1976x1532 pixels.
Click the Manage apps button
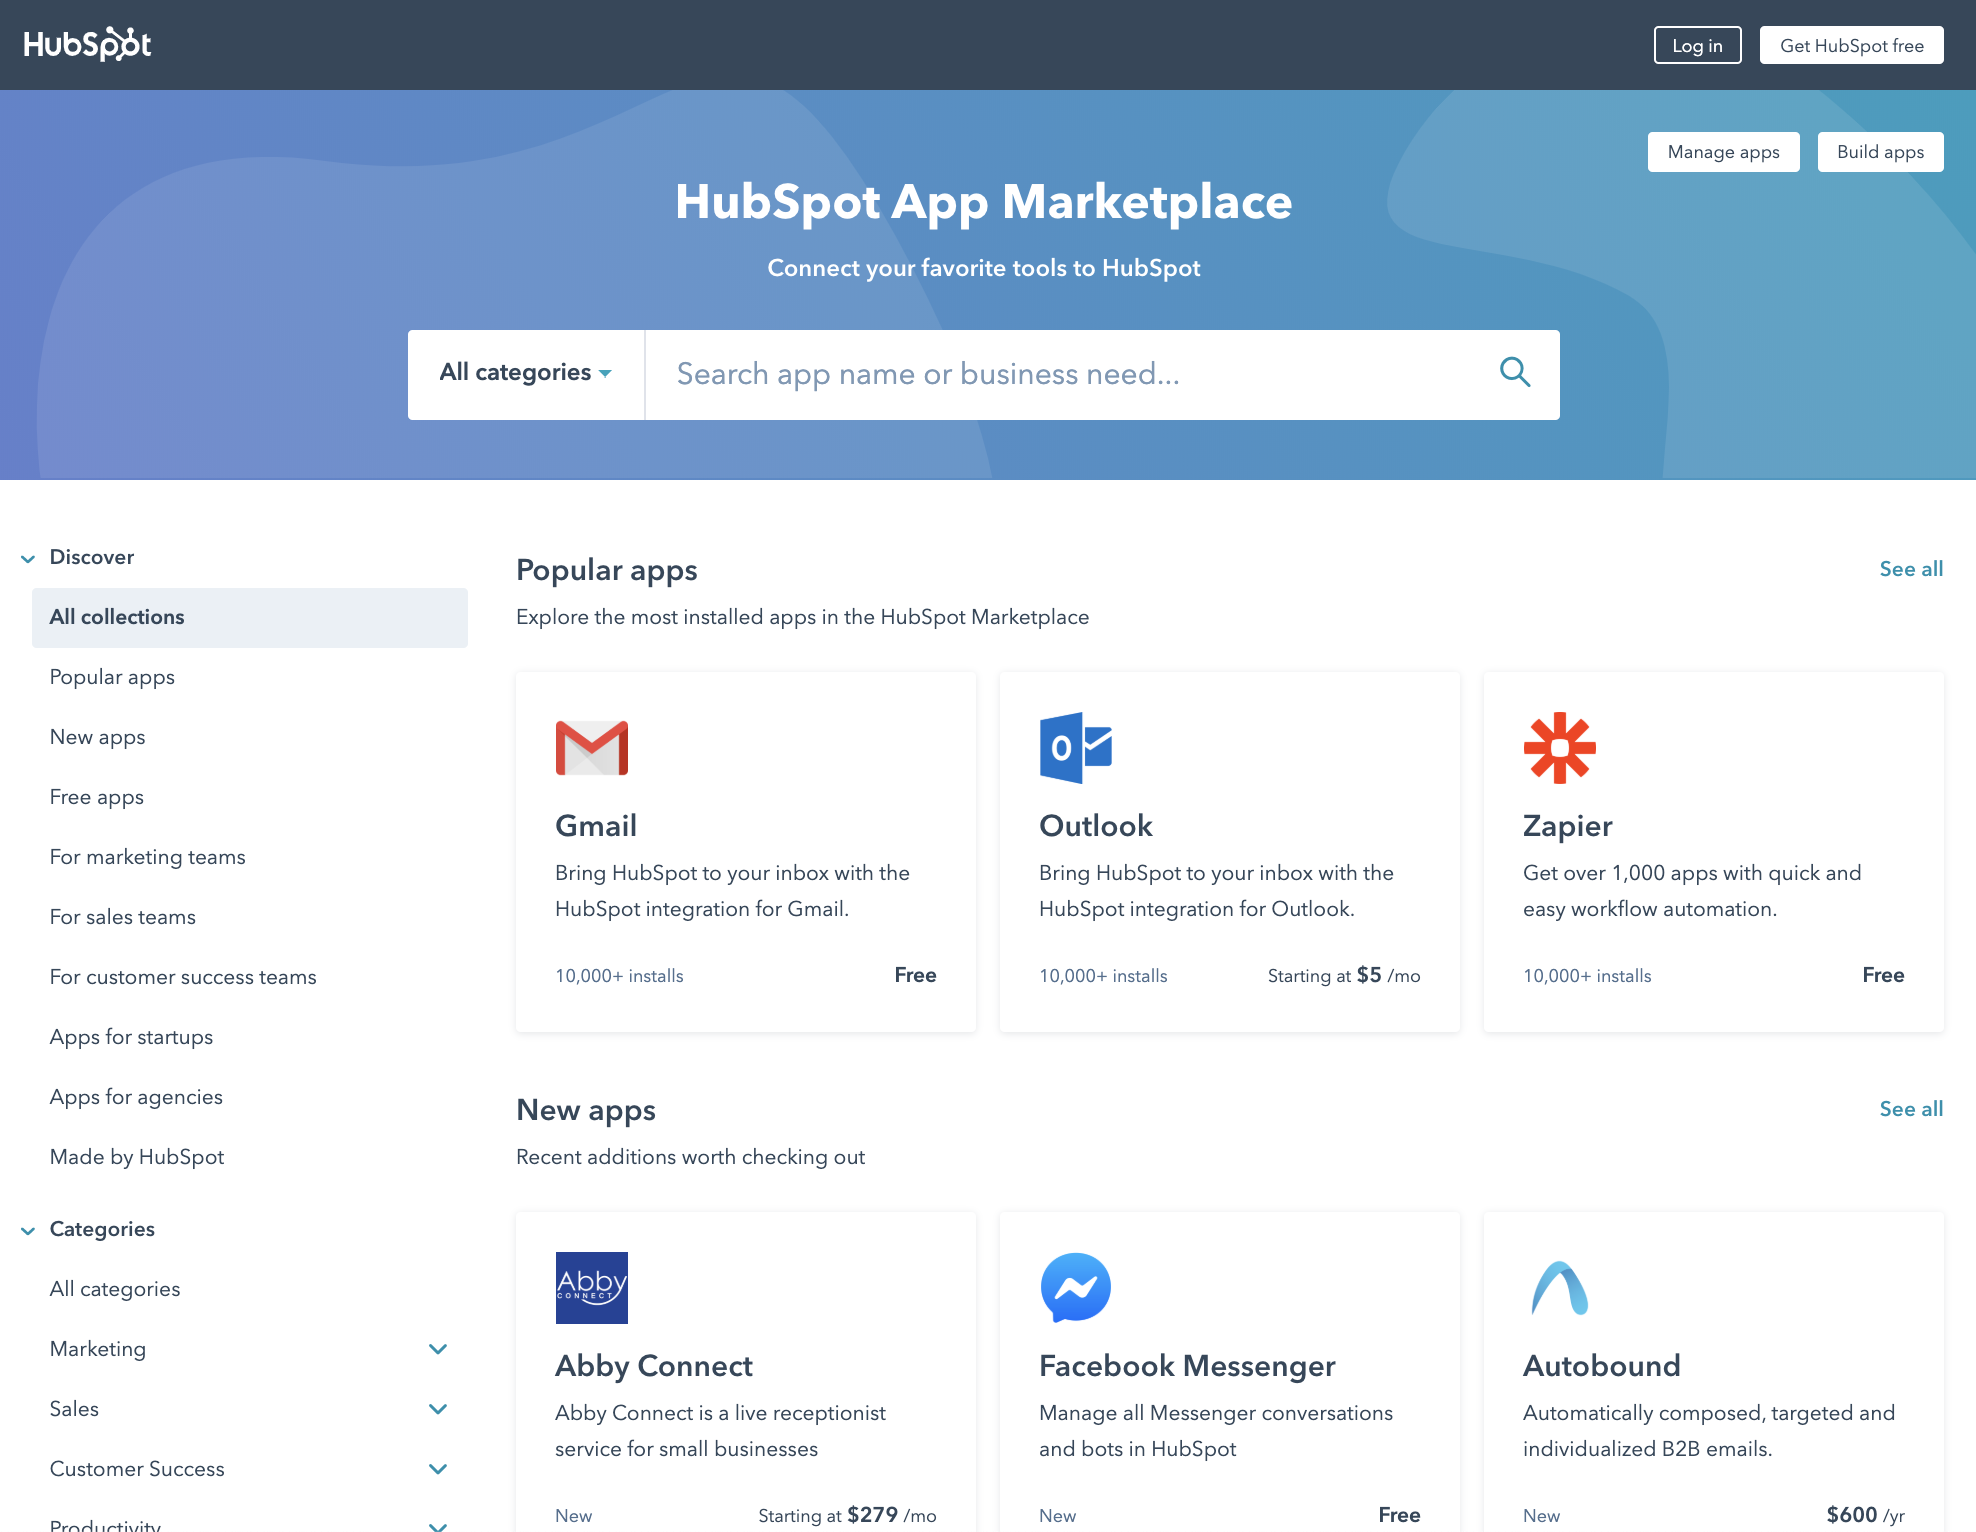[1724, 152]
